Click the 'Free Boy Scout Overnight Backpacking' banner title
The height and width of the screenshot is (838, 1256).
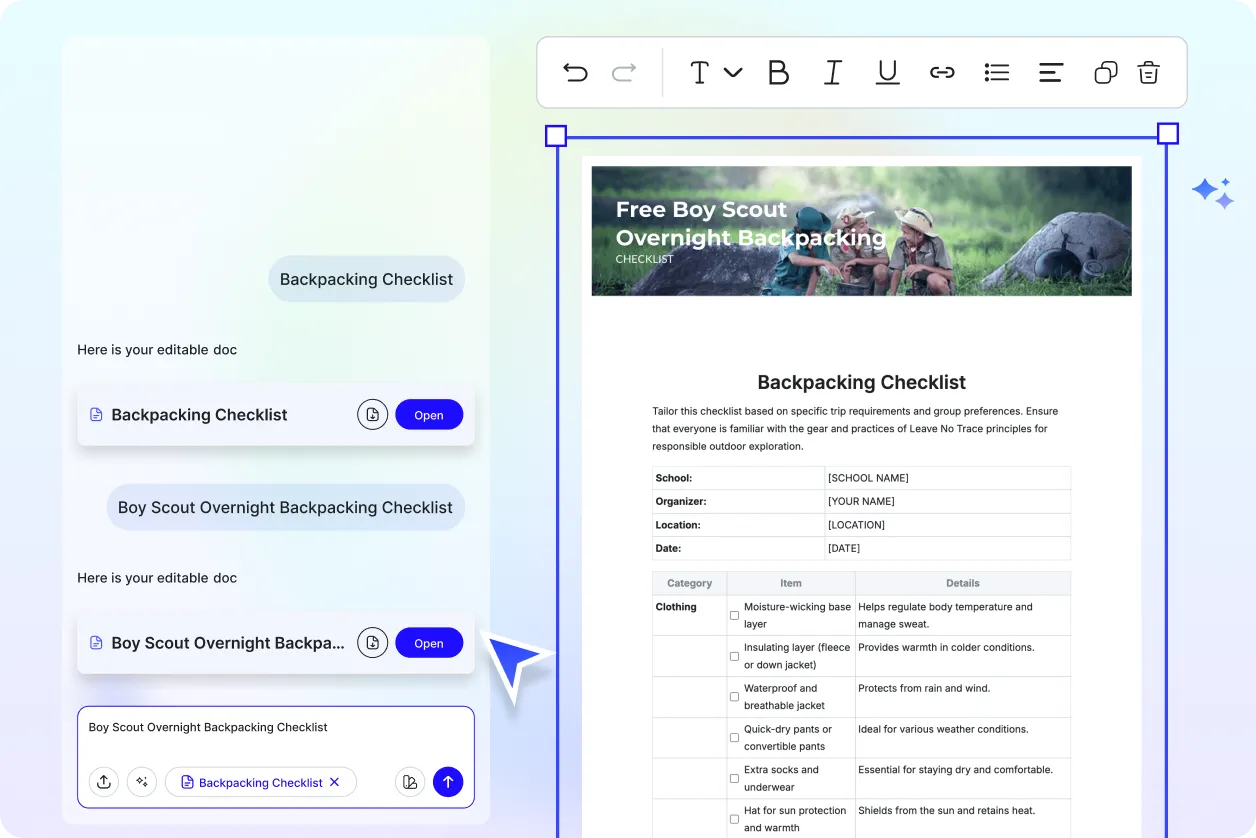click(x=751, y=224)
